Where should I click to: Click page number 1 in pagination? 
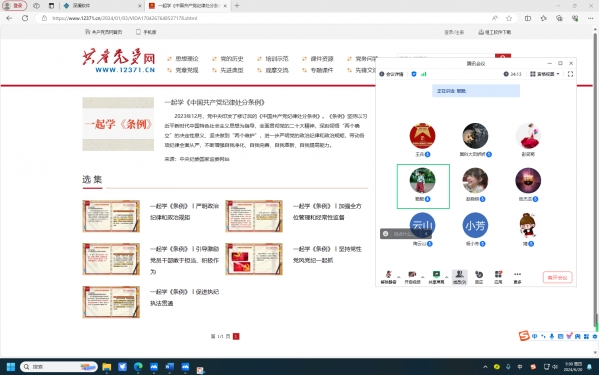point(236,336)
